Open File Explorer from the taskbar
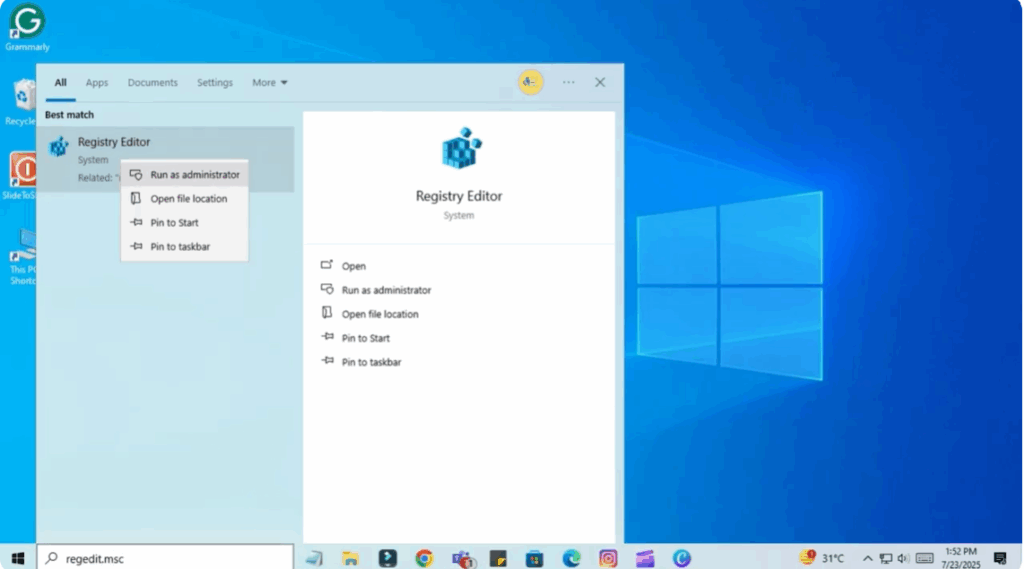 point(350,558)
